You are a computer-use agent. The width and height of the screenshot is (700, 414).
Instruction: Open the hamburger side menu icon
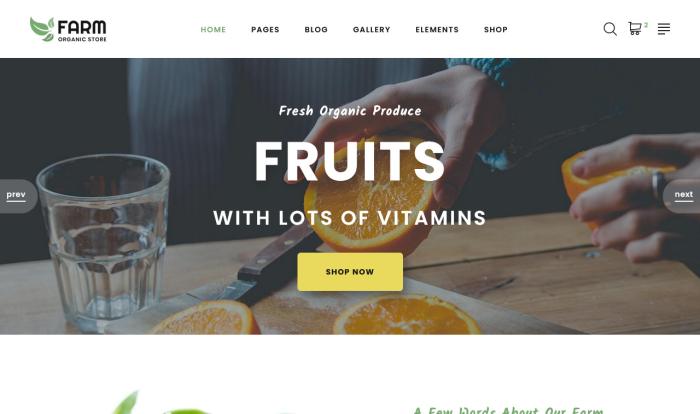coord(663,29)
